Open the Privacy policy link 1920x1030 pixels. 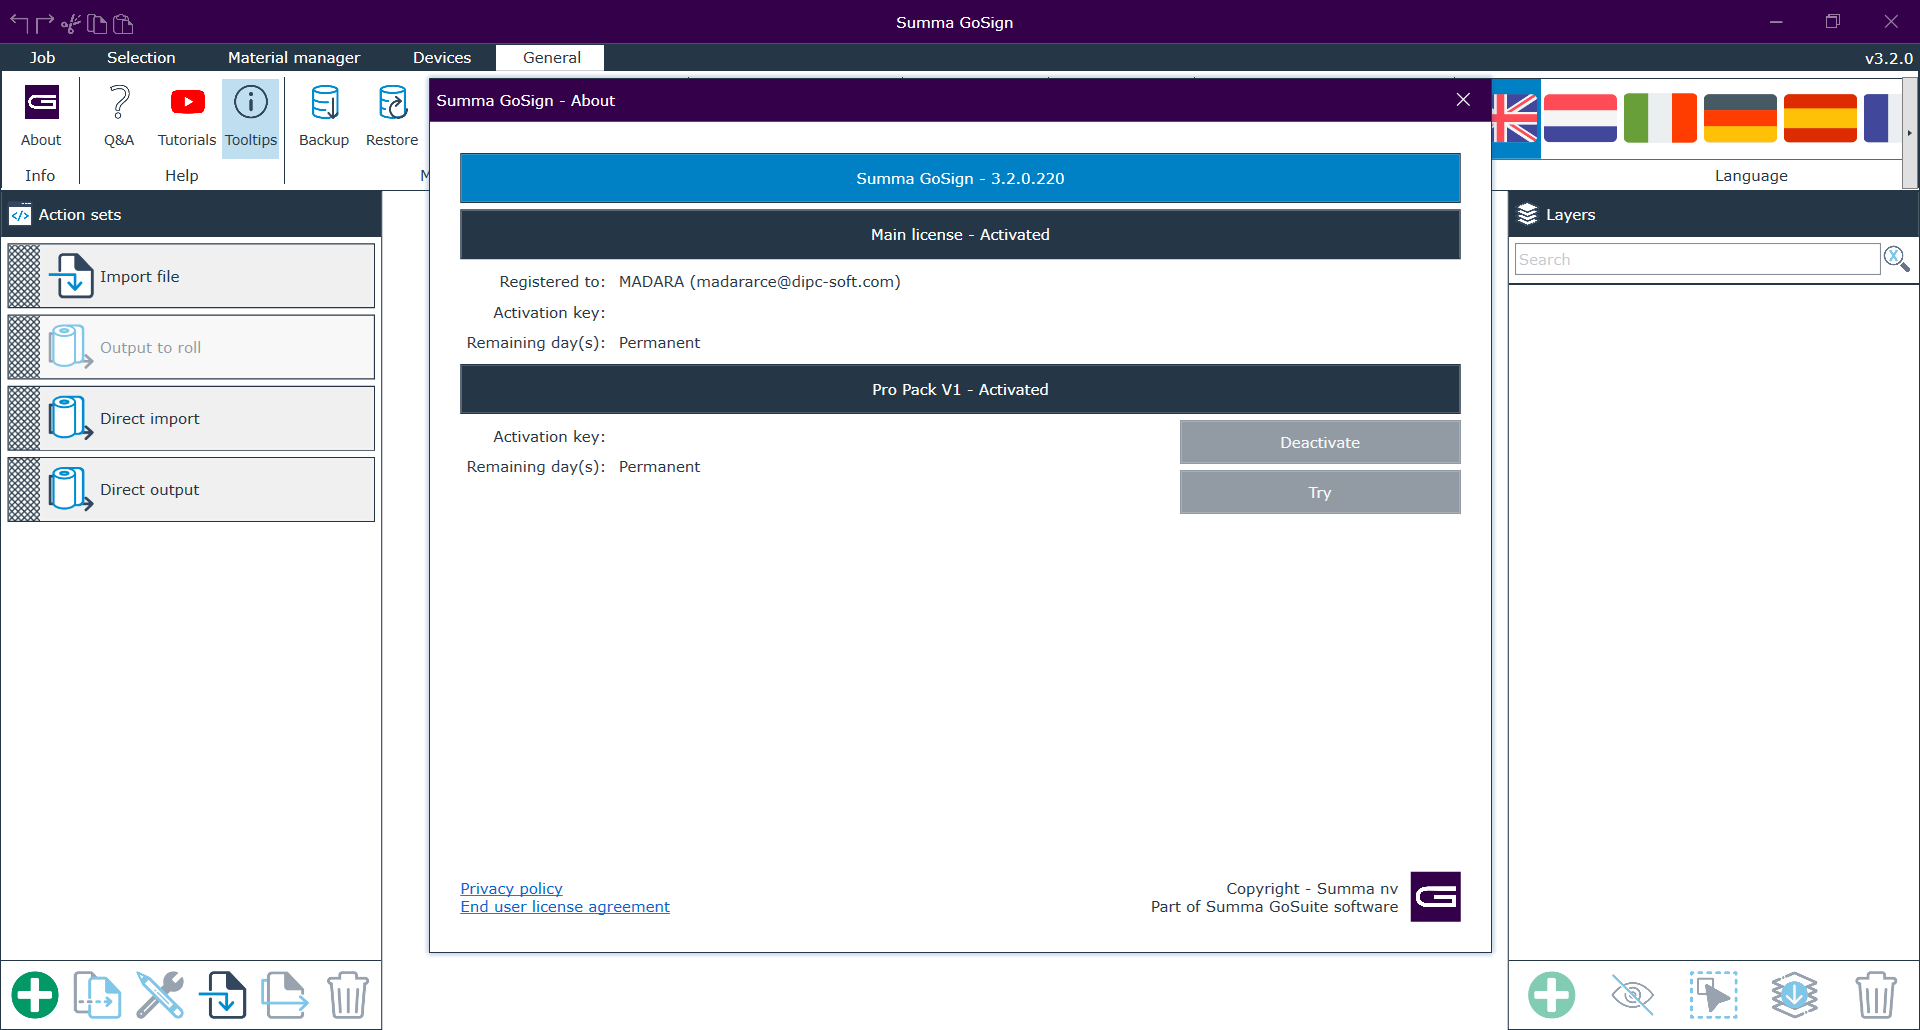(511, 888)
